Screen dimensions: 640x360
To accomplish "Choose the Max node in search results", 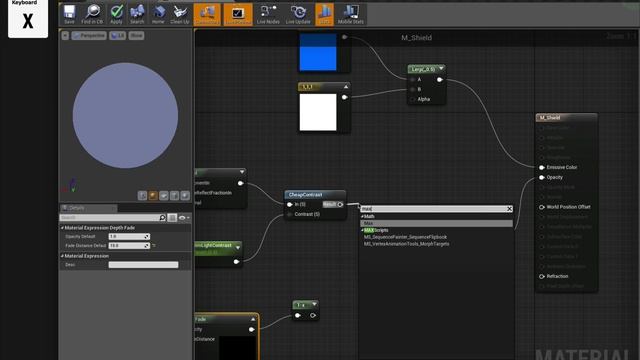I will click(436, 223).
